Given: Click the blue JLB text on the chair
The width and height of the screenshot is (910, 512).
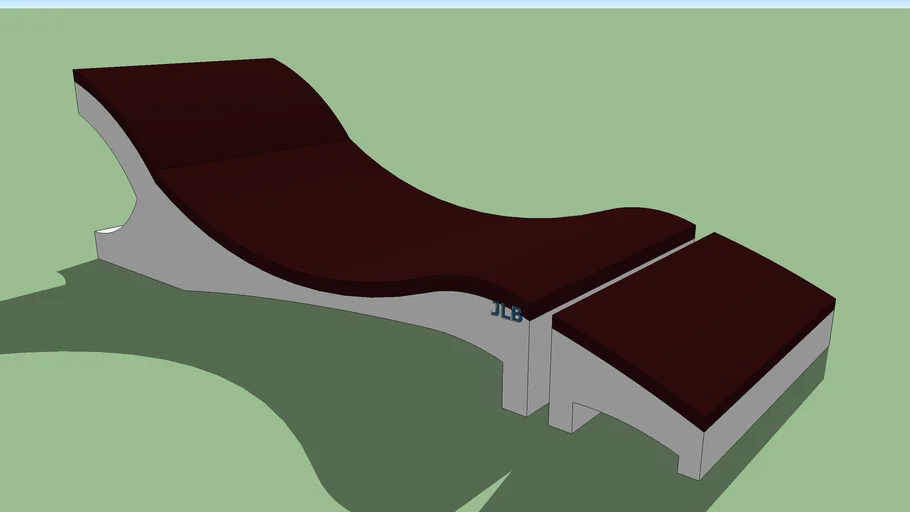Looking at the screenshot, I should pos(506,312).
